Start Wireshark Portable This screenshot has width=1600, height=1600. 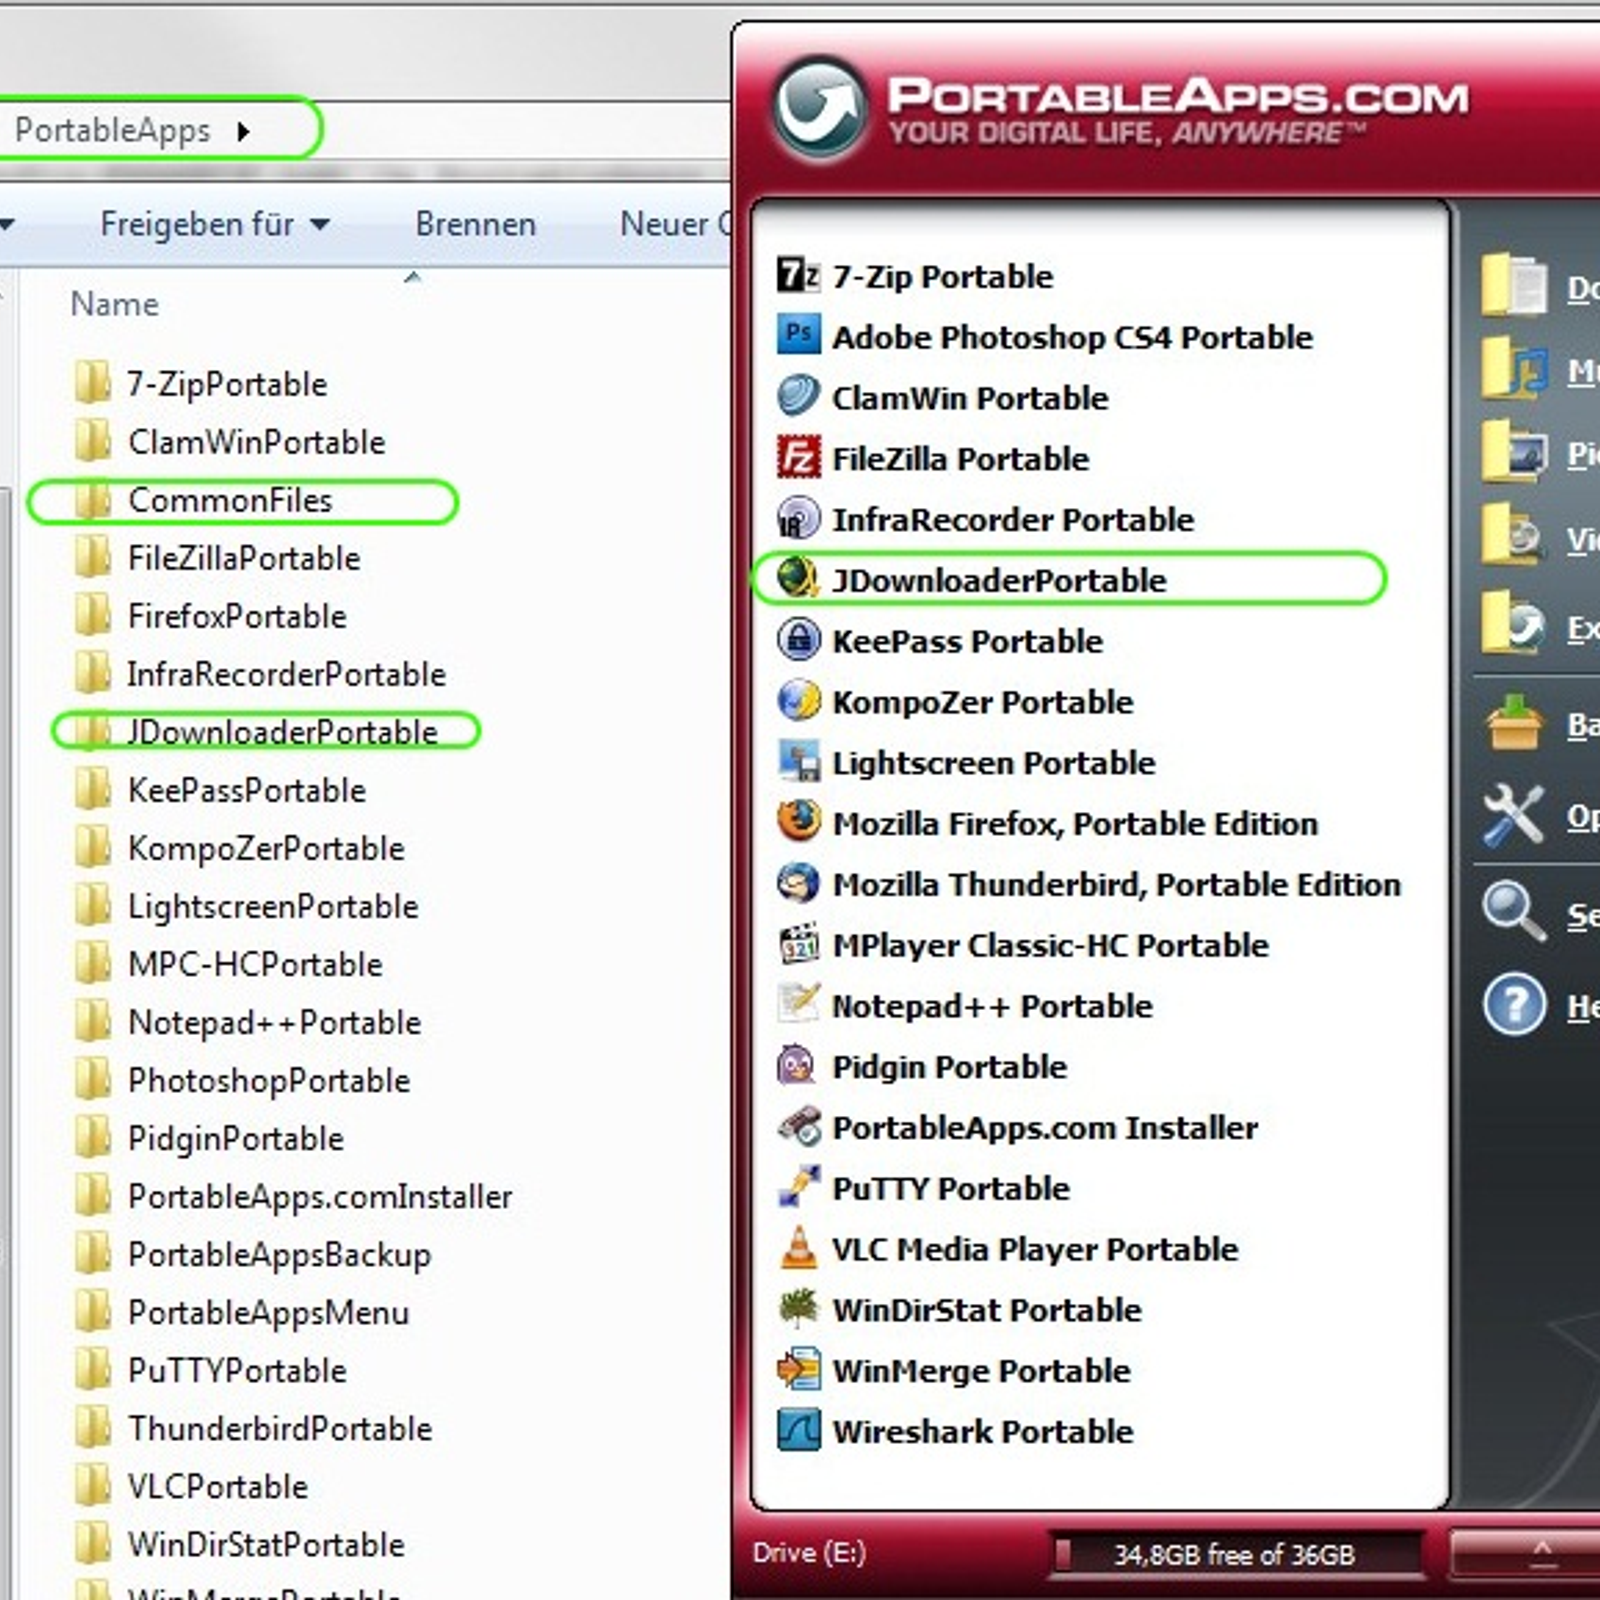955,1431
